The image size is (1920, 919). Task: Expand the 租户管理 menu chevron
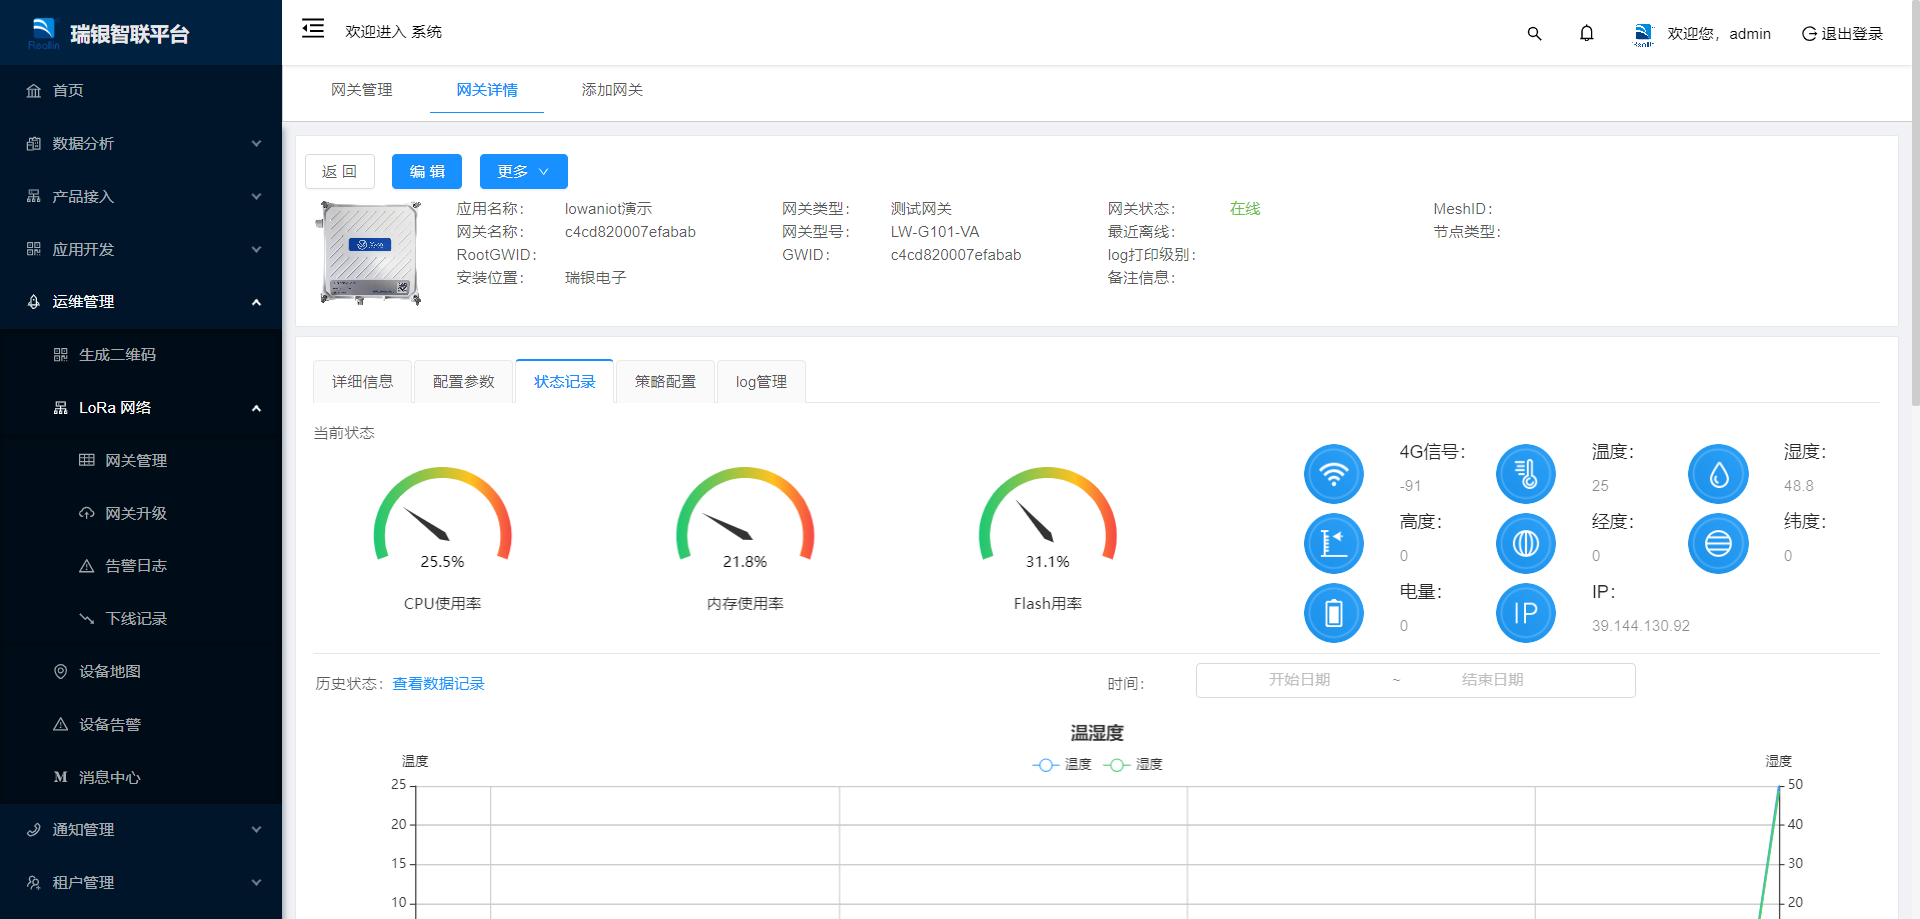(256, 883)
